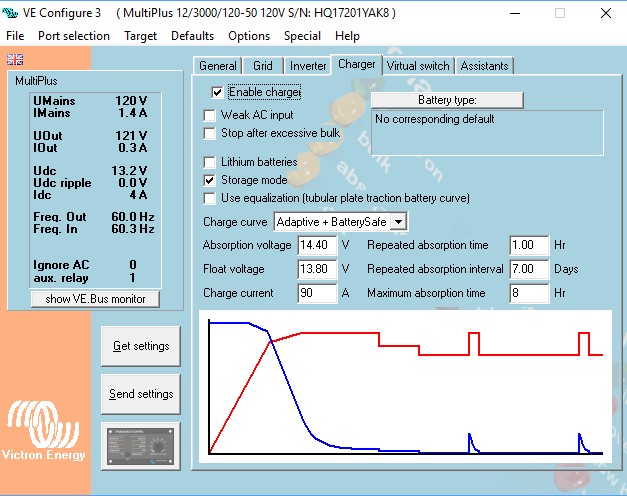
Task: Open the Help menu
Action: tap(347, 36)
